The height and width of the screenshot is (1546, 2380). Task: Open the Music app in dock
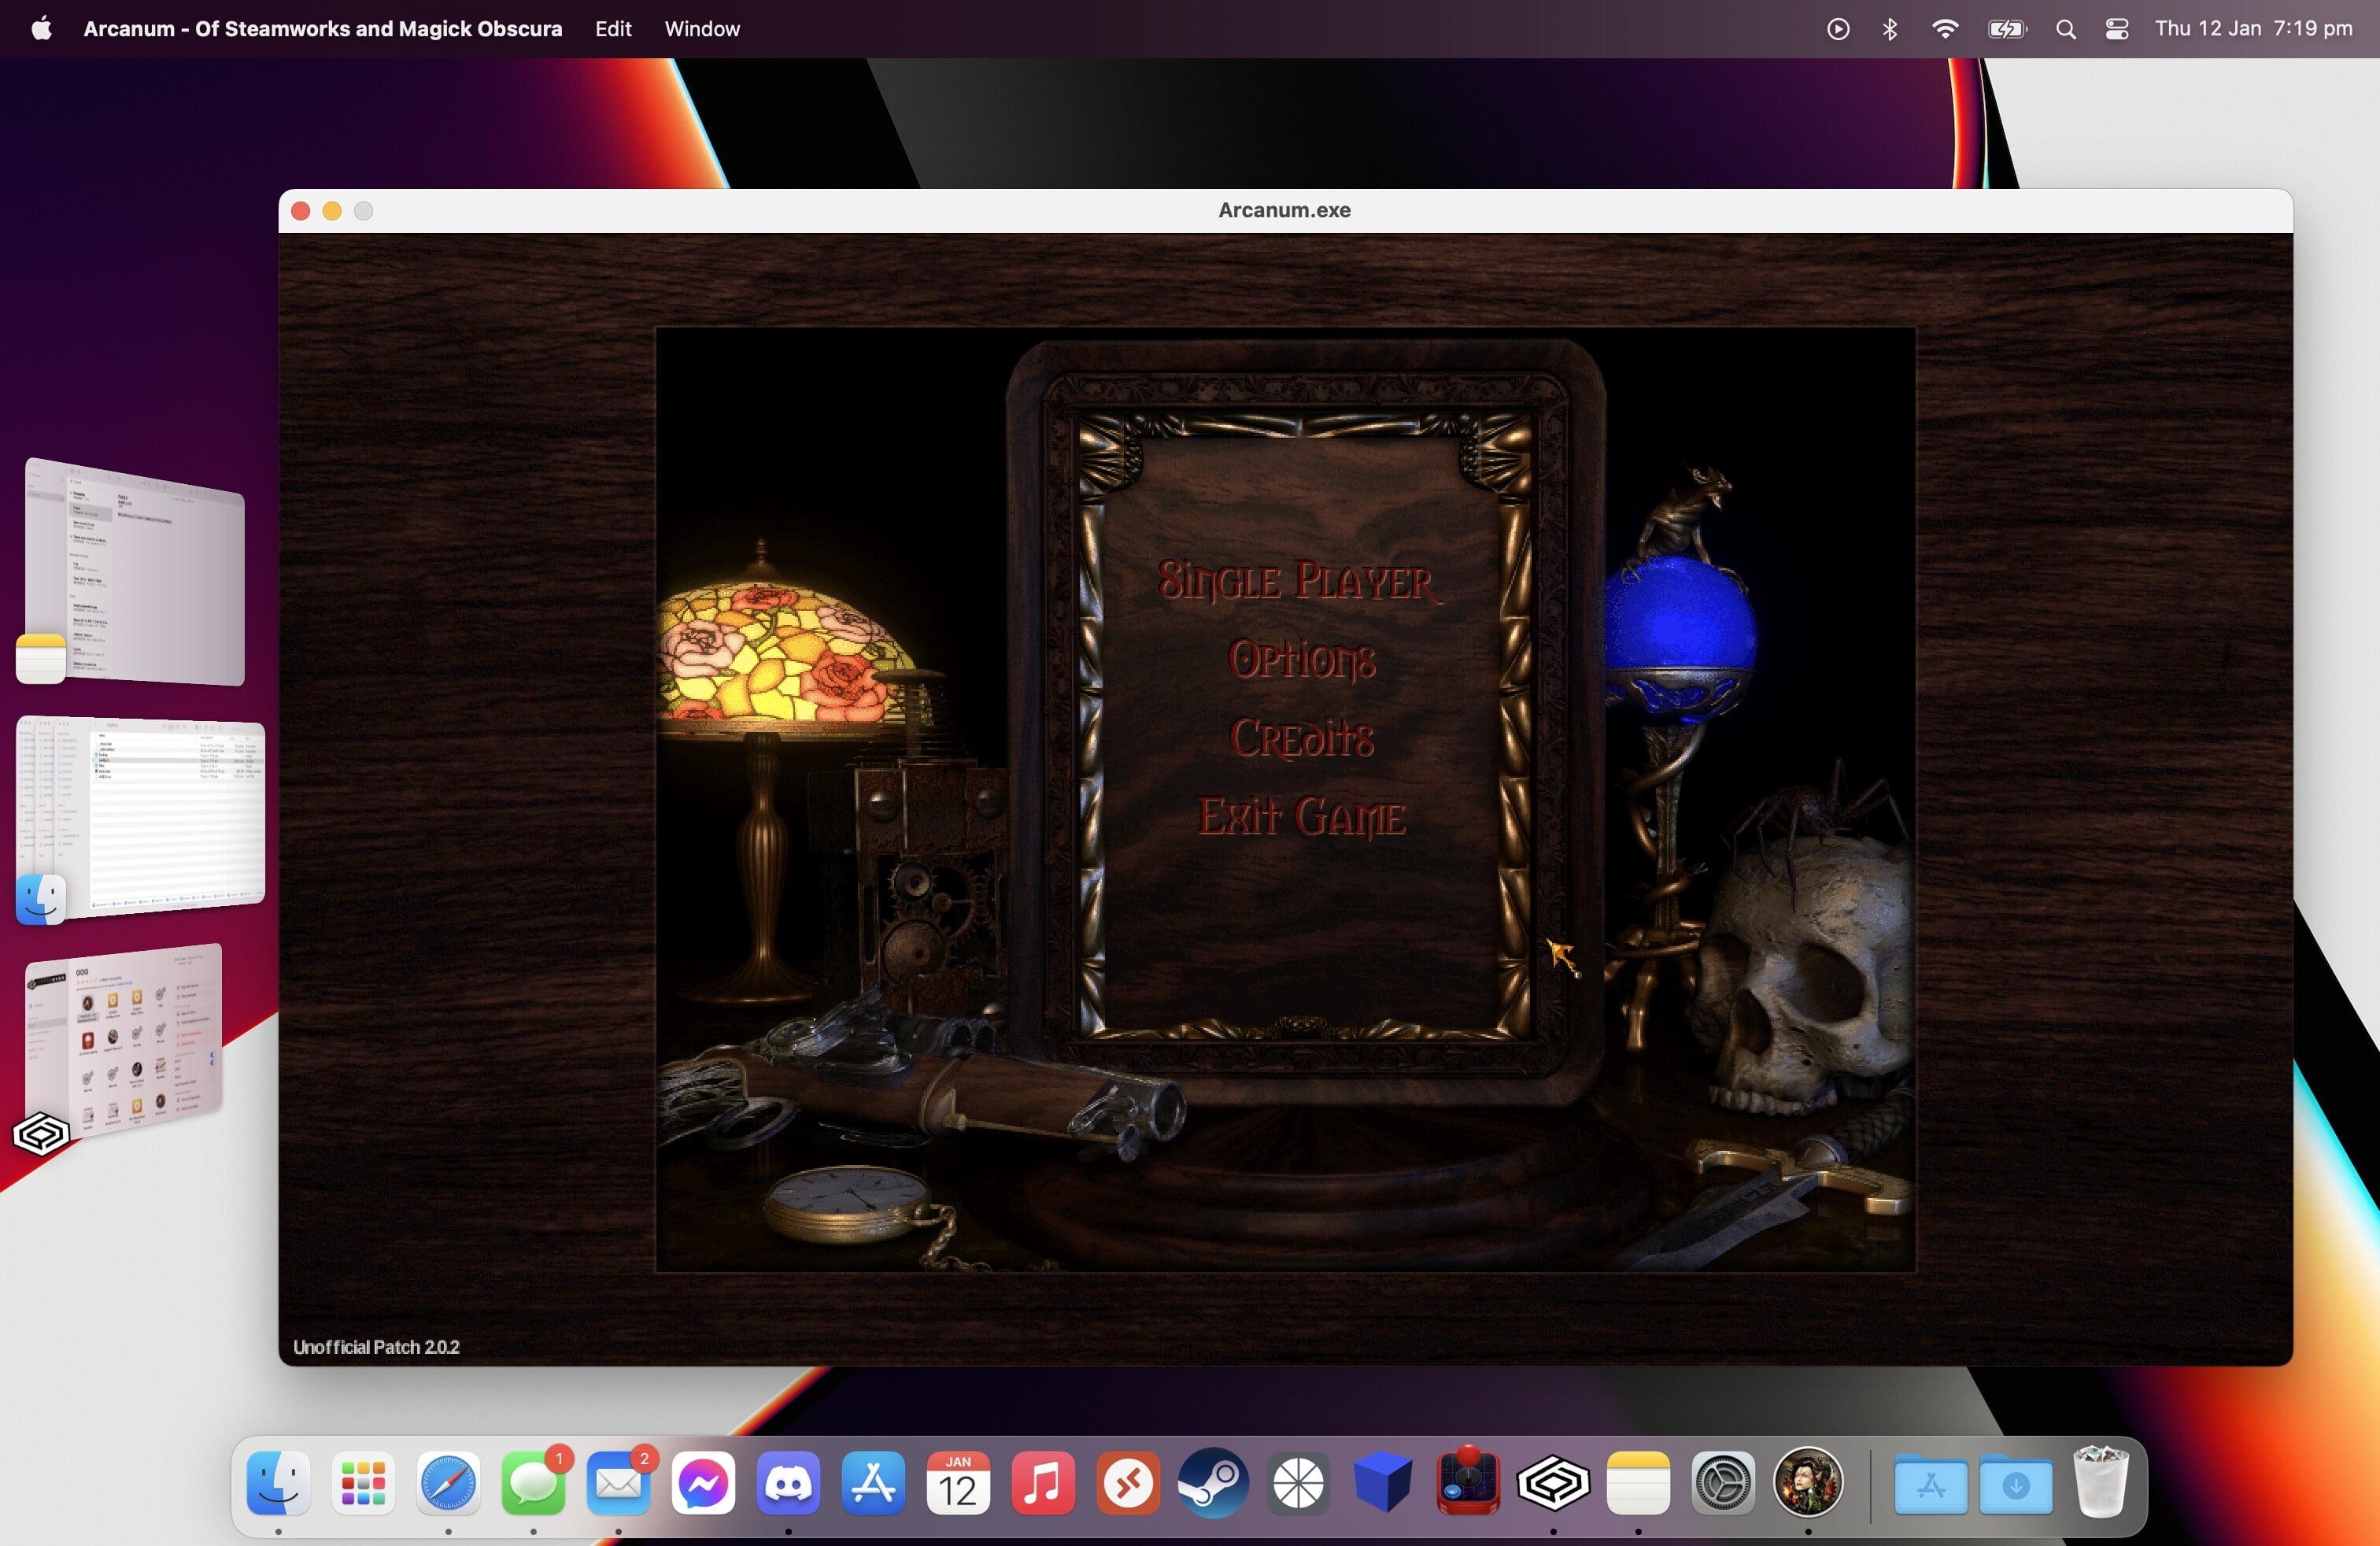pos(1043,1483)
